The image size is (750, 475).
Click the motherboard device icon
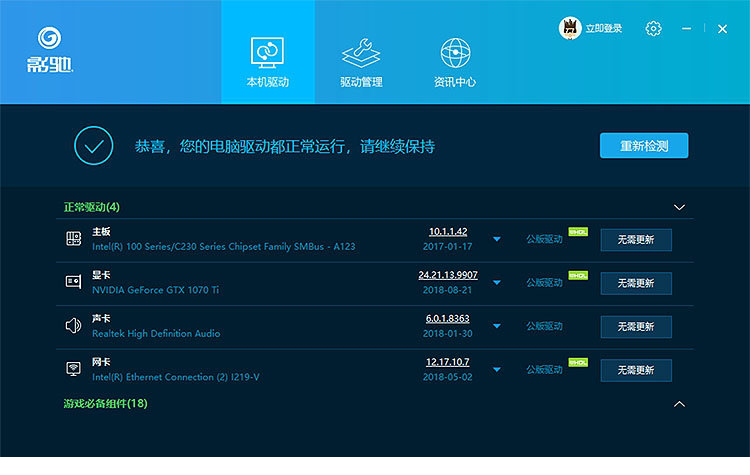click(x=73, y=238)
